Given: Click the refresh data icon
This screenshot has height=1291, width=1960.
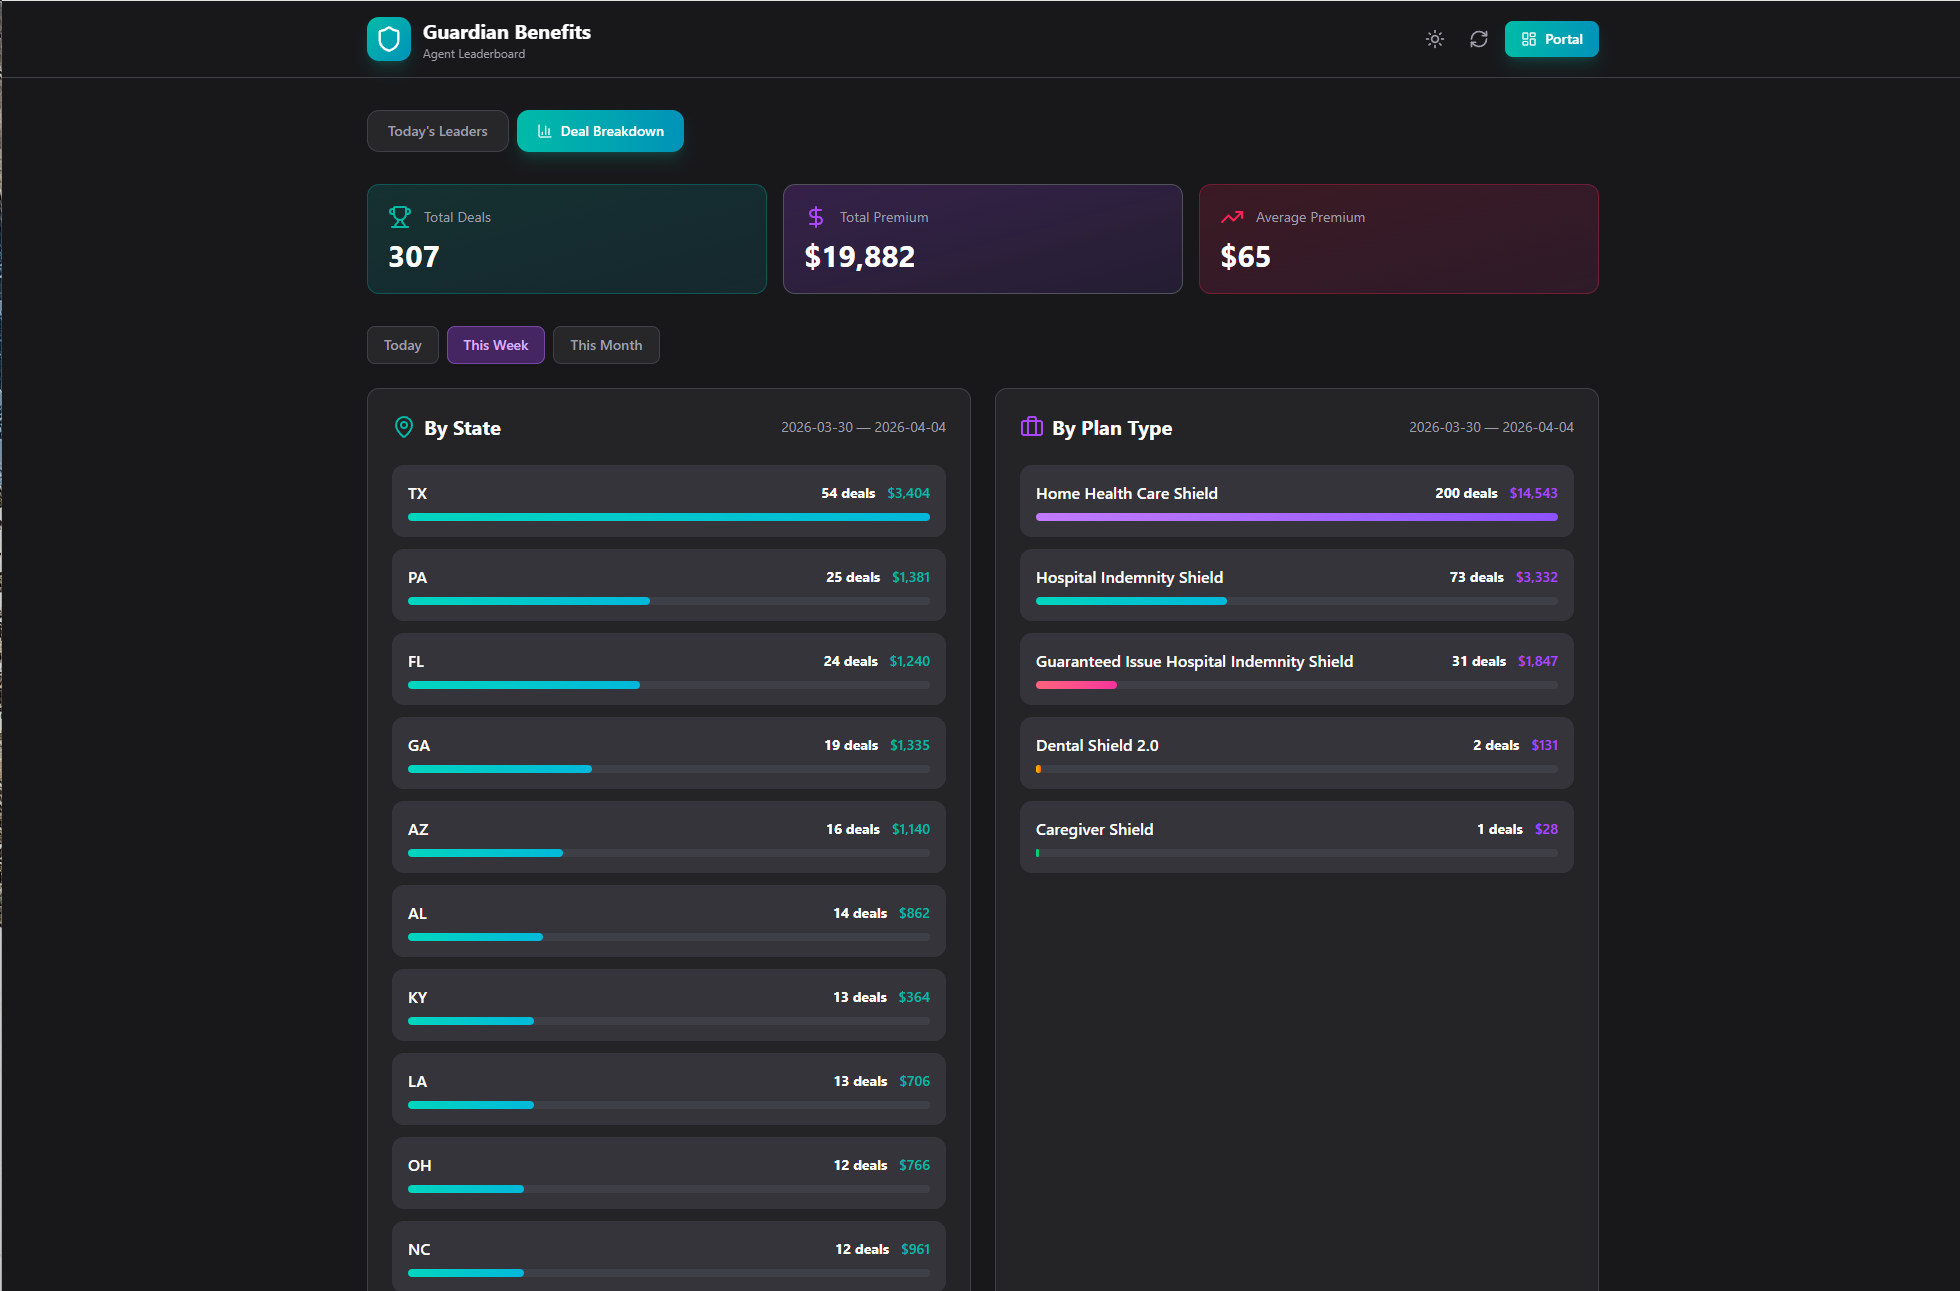Looking at the screenshot, I should (1478, 39).
